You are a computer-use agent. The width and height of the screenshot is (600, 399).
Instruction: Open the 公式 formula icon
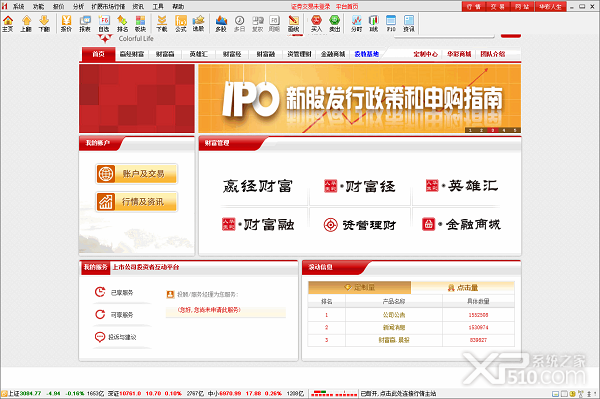tap(181, 24)
